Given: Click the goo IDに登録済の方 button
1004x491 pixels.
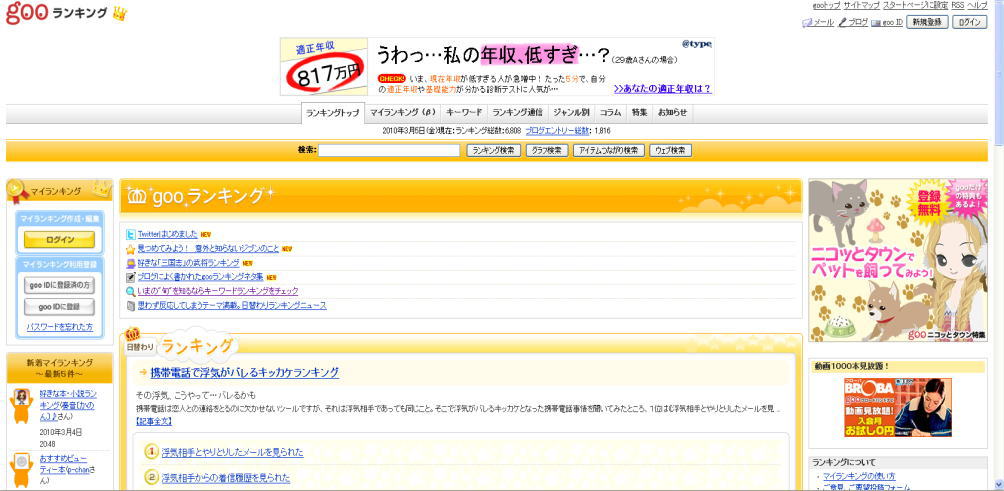Looking at the screenshot, I should (x=60, y=284).
